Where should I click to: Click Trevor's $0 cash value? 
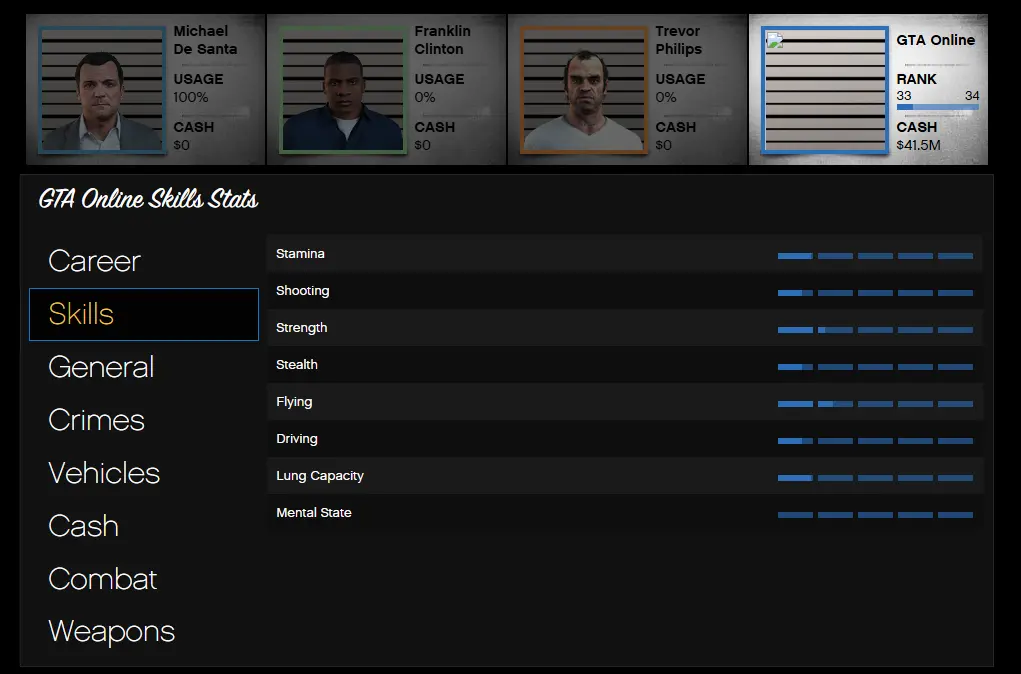[x=664, y=145]
